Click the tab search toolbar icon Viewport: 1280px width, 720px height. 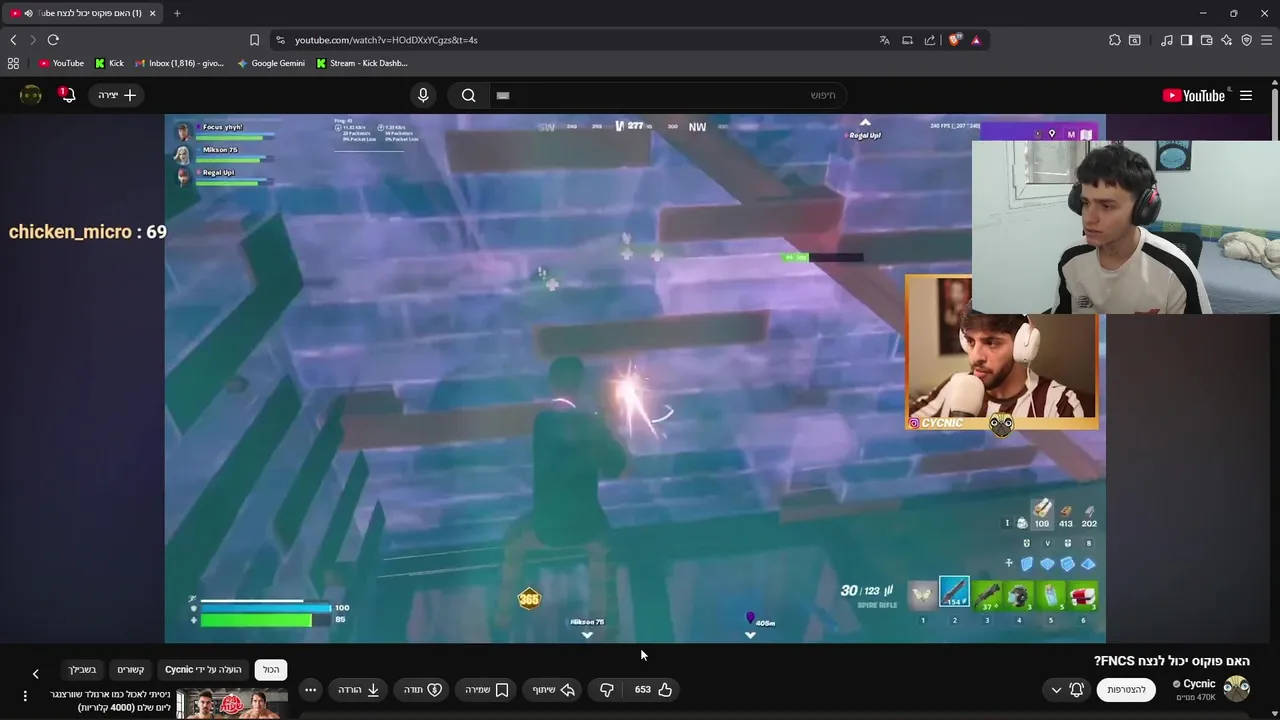1135,40
